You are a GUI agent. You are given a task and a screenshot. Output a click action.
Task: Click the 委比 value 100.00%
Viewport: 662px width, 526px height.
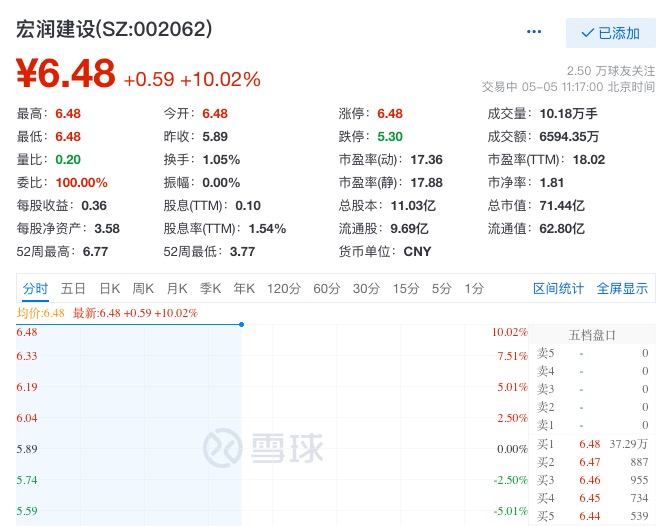(81, 182)
